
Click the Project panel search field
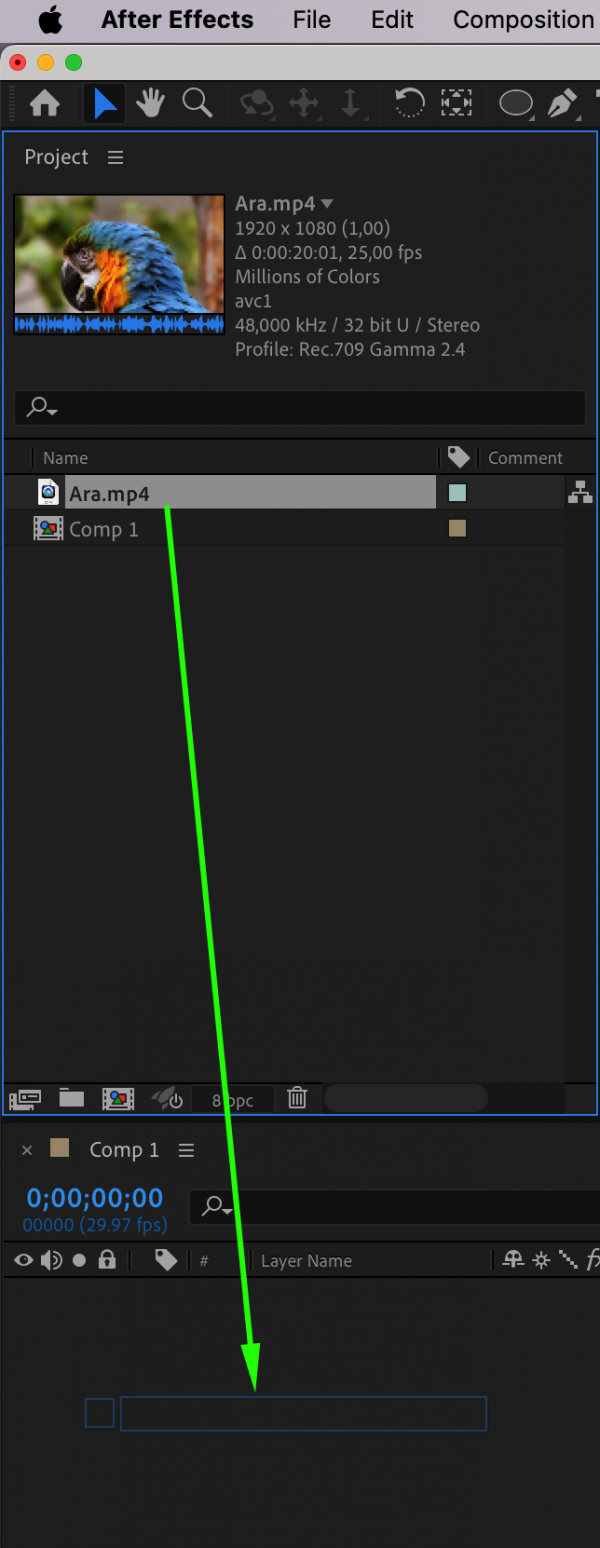click(x=300, y=407)
